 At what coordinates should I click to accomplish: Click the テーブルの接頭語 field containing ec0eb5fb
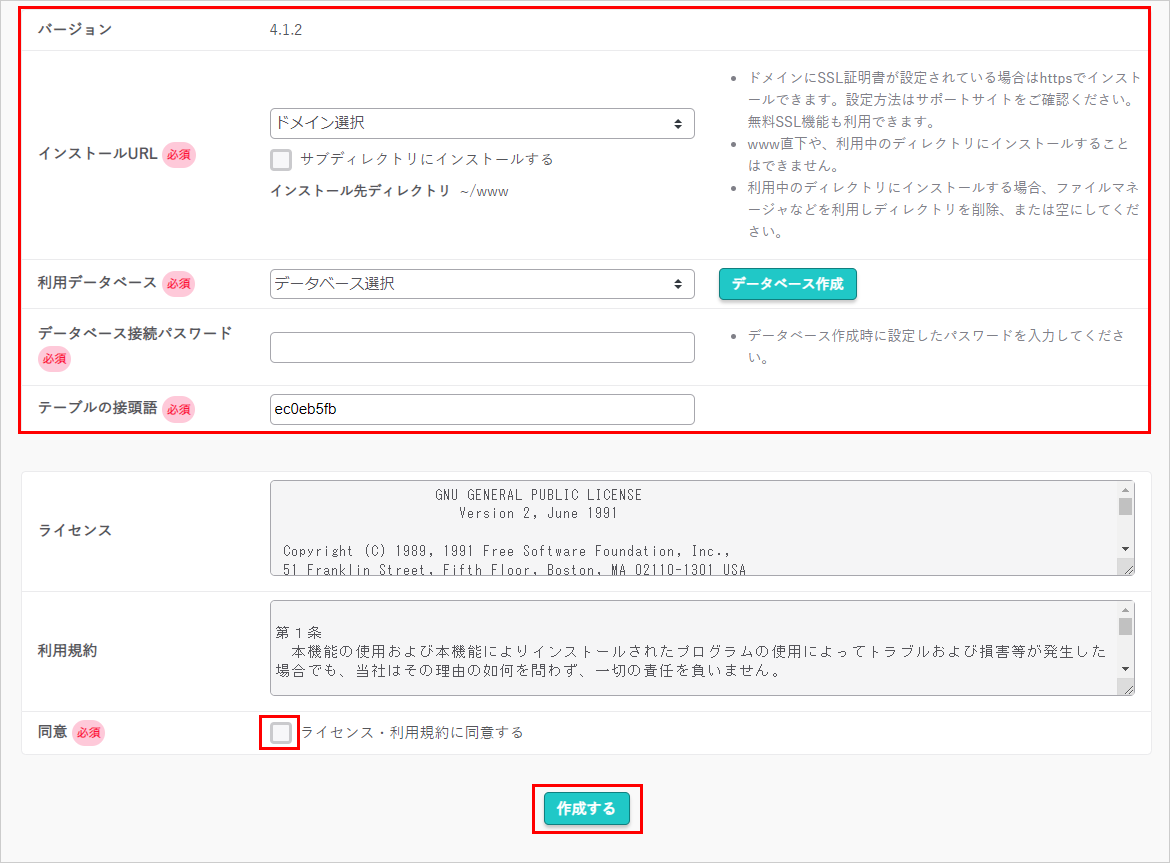(x=481, y=409)
